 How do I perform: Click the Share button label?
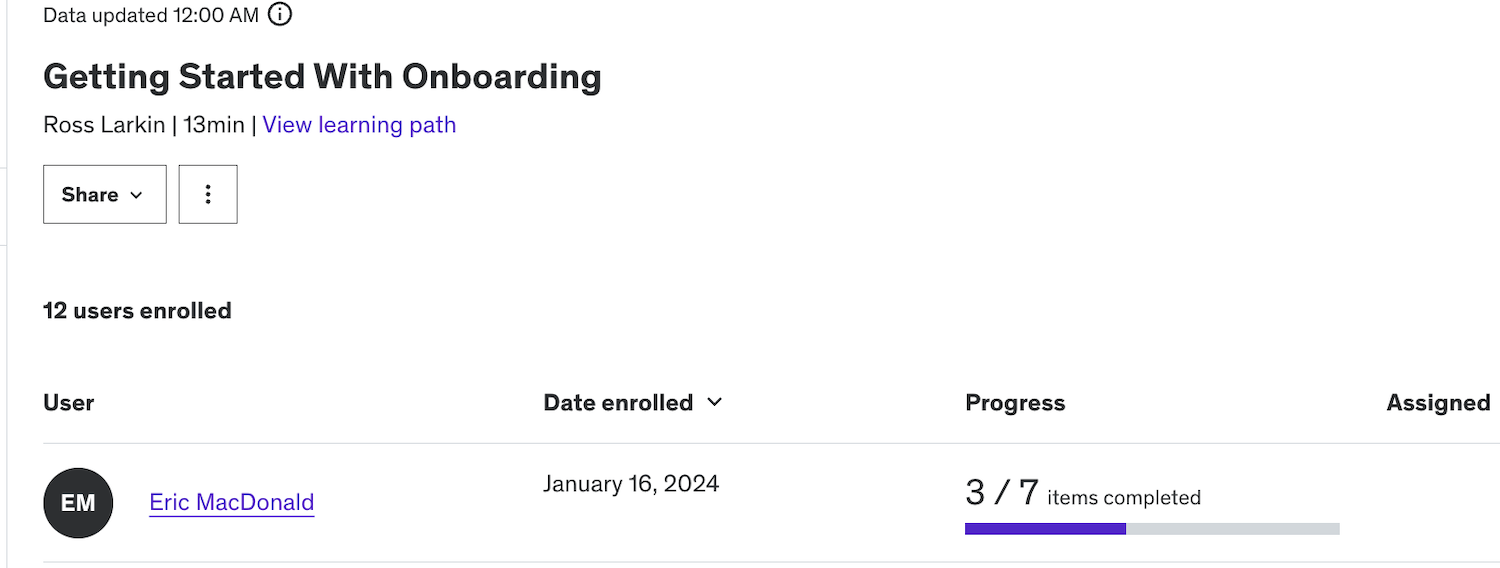(x=90, y=195)
